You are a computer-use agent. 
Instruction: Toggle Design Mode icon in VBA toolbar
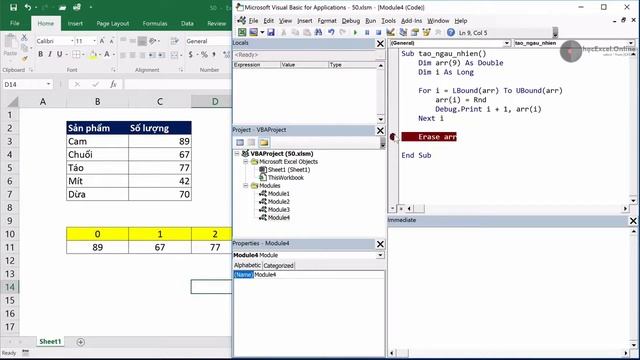pos(391,32)
